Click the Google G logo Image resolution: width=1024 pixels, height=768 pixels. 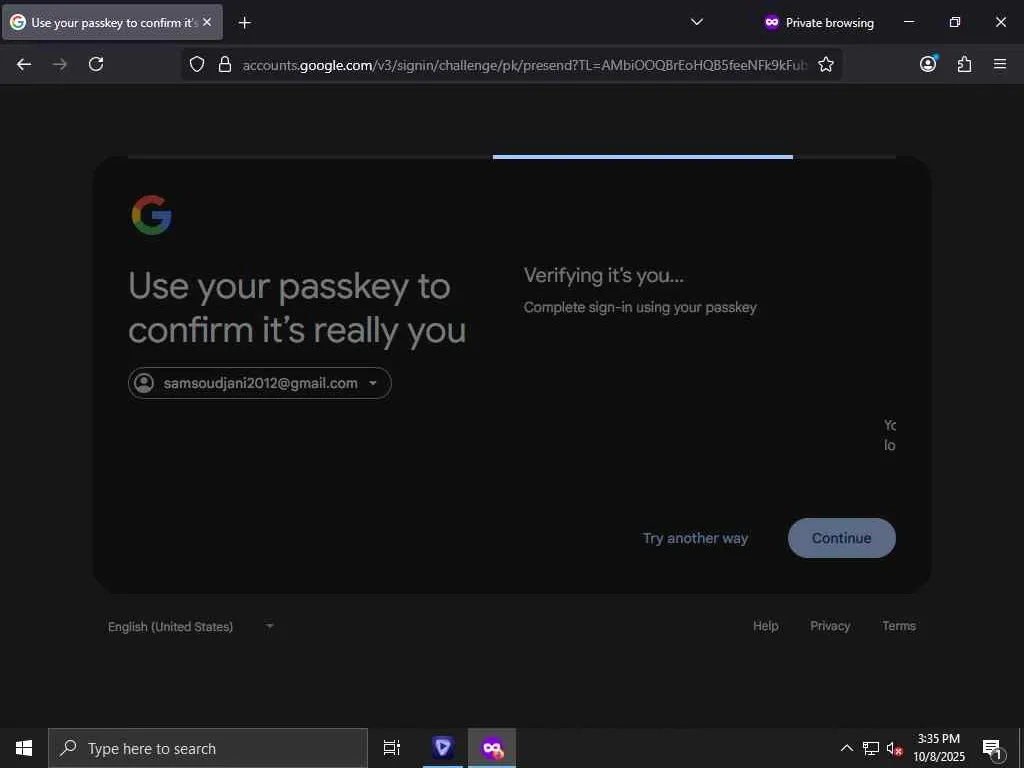tap(152, 215)
